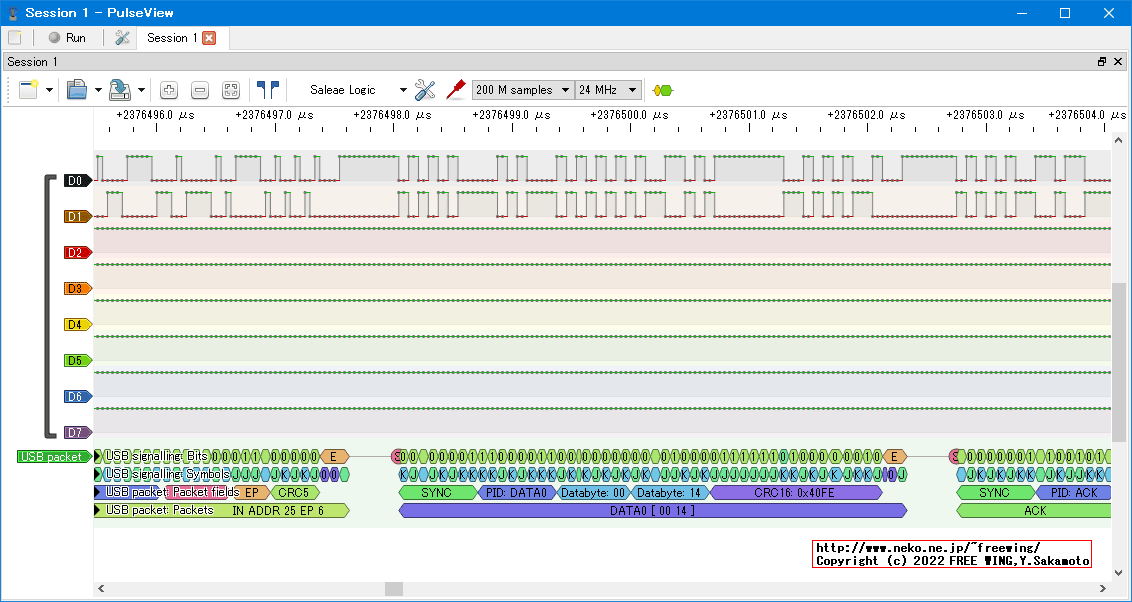Click the add protocol decoder icon
Viewport: 1132px width, 602px height.
click(x=662, y=90)
